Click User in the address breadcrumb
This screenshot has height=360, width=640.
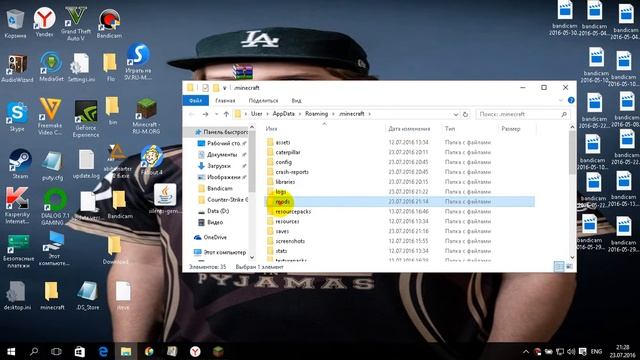click(x=256, y=114)
